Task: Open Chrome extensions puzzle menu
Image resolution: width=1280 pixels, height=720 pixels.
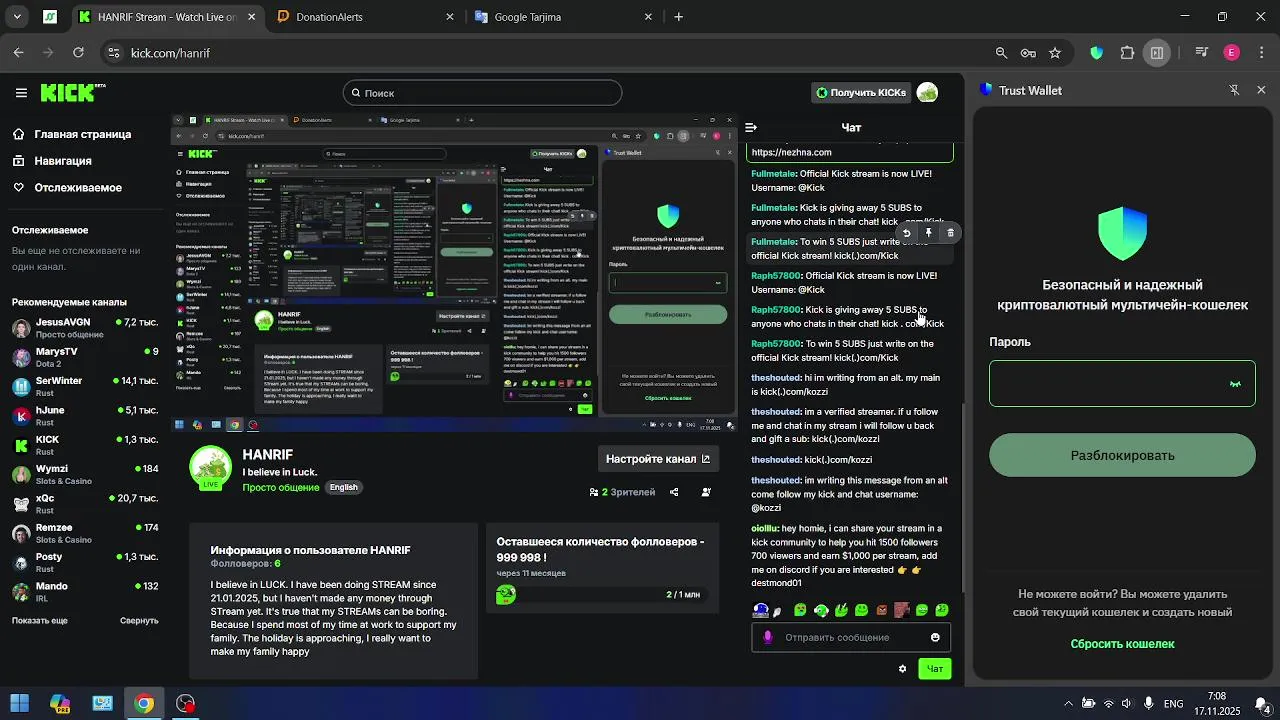Action: coord(1128,53)
